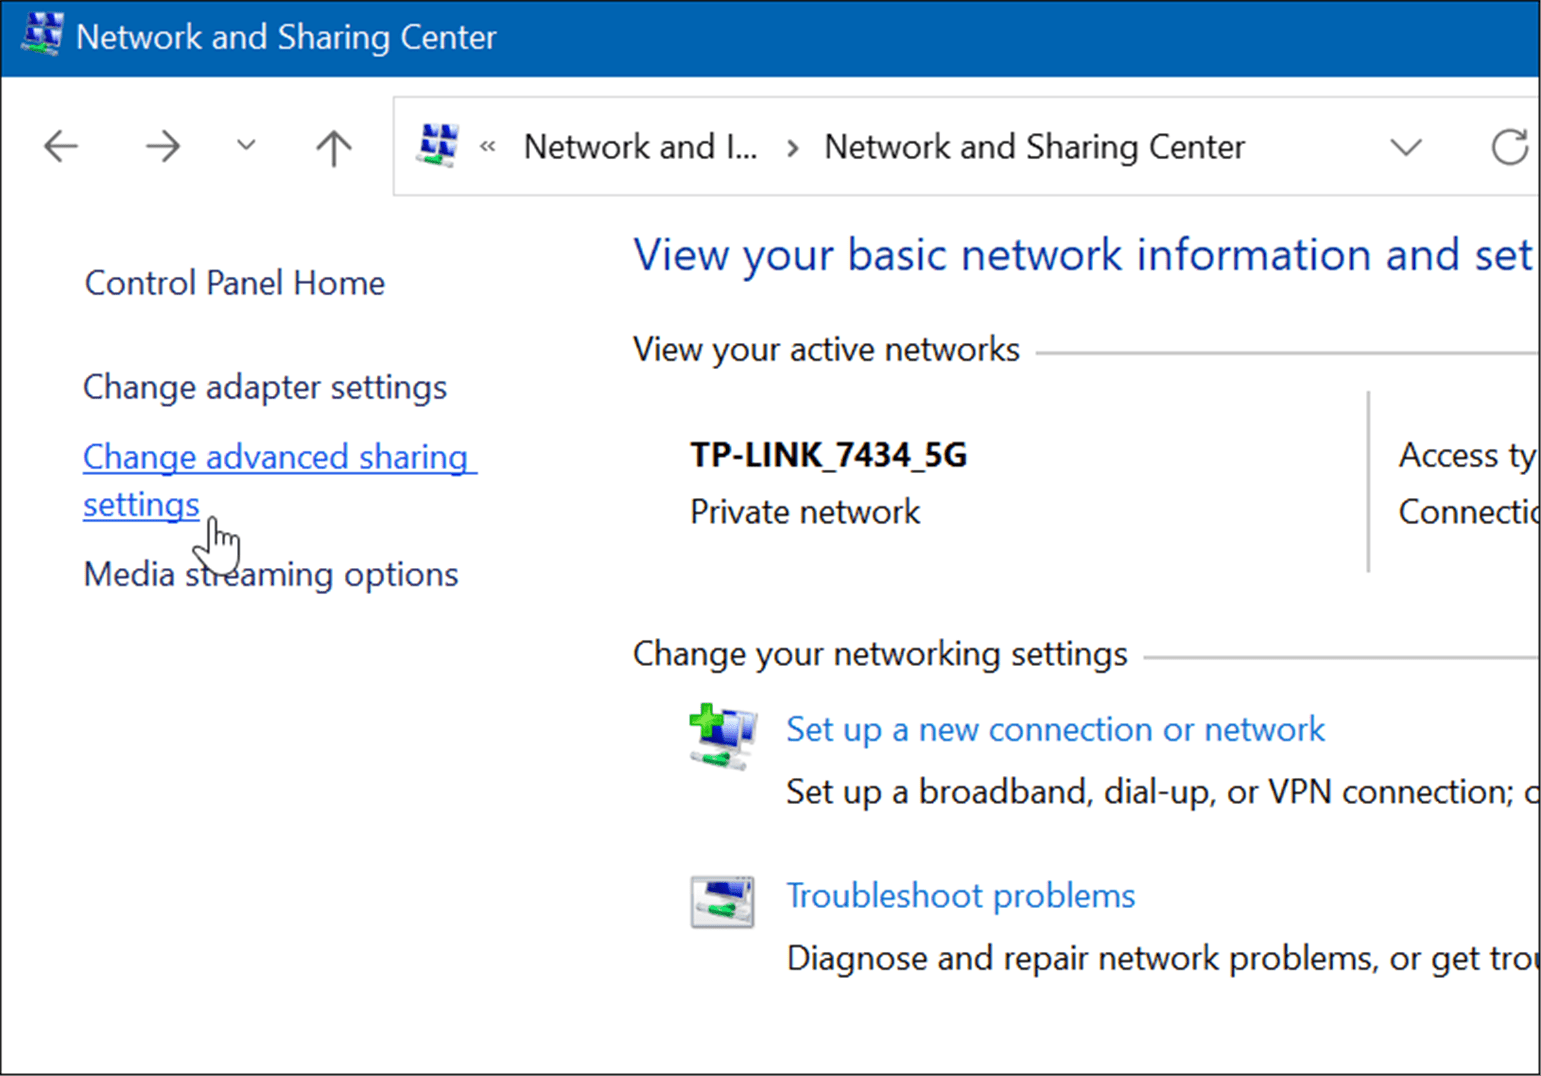Viewport: 1541px width, 1076px height.
Task: Click the Troubleshoot problems monitor icon
Action: pos(722,901)
